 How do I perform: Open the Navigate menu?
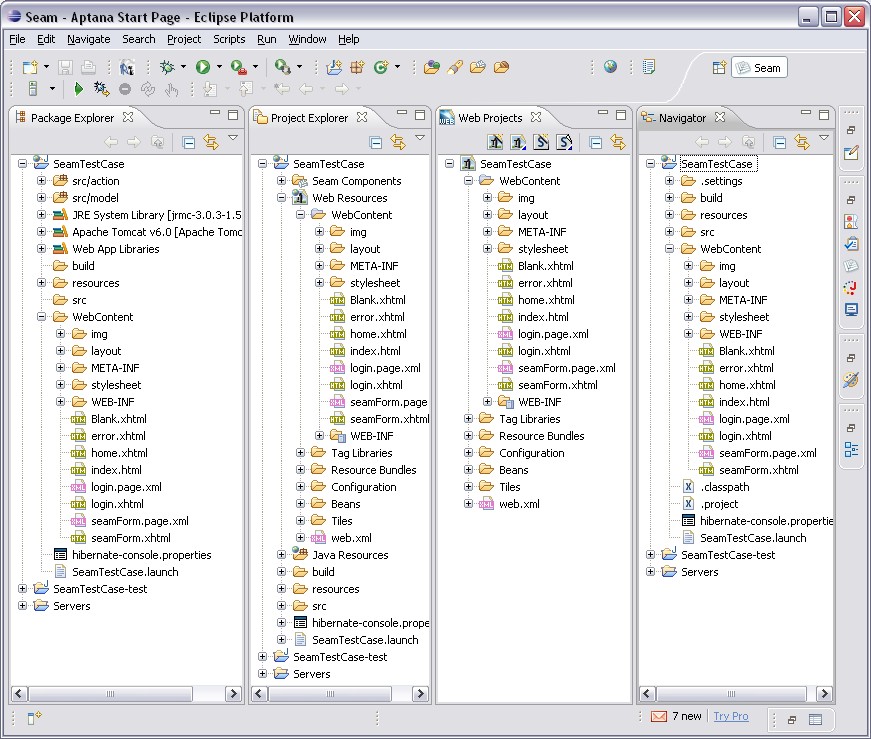tap(89, 39)
